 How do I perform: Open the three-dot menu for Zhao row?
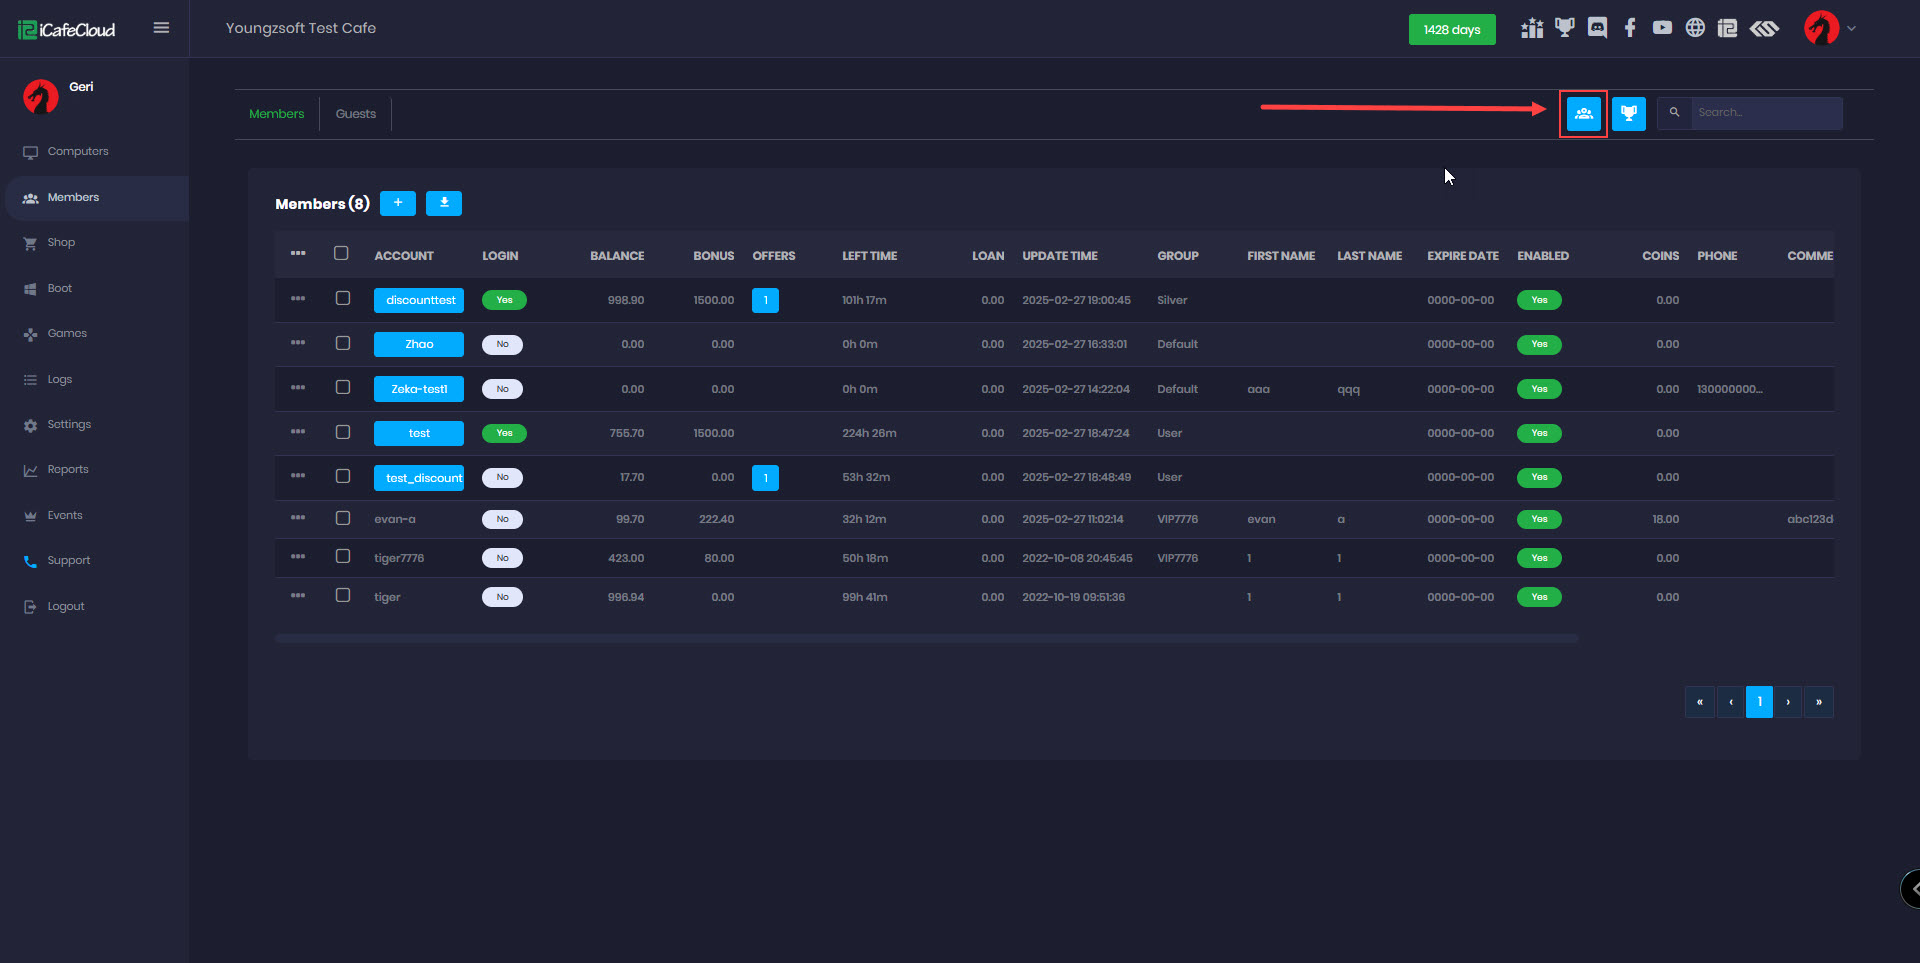click(298, 343)
